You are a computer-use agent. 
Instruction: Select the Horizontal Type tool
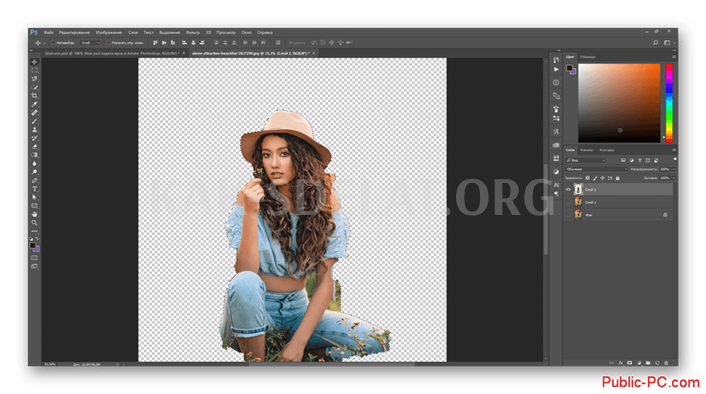tap(35, 189)
